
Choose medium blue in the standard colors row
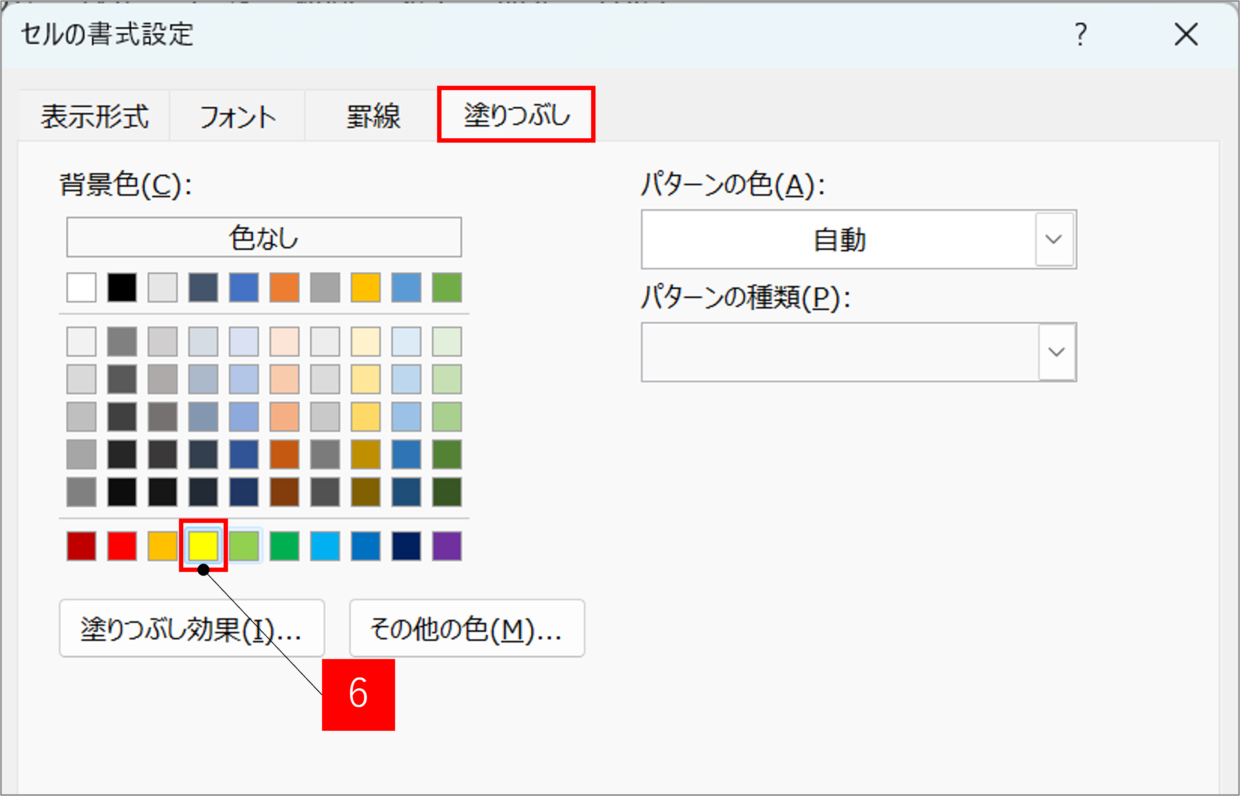366,546
